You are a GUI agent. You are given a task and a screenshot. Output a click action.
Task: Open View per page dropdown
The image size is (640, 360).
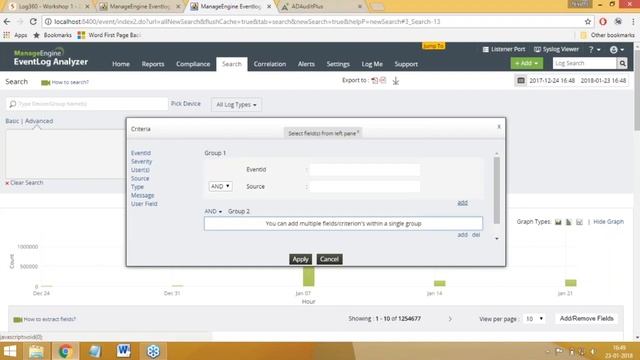pos(534,319)
